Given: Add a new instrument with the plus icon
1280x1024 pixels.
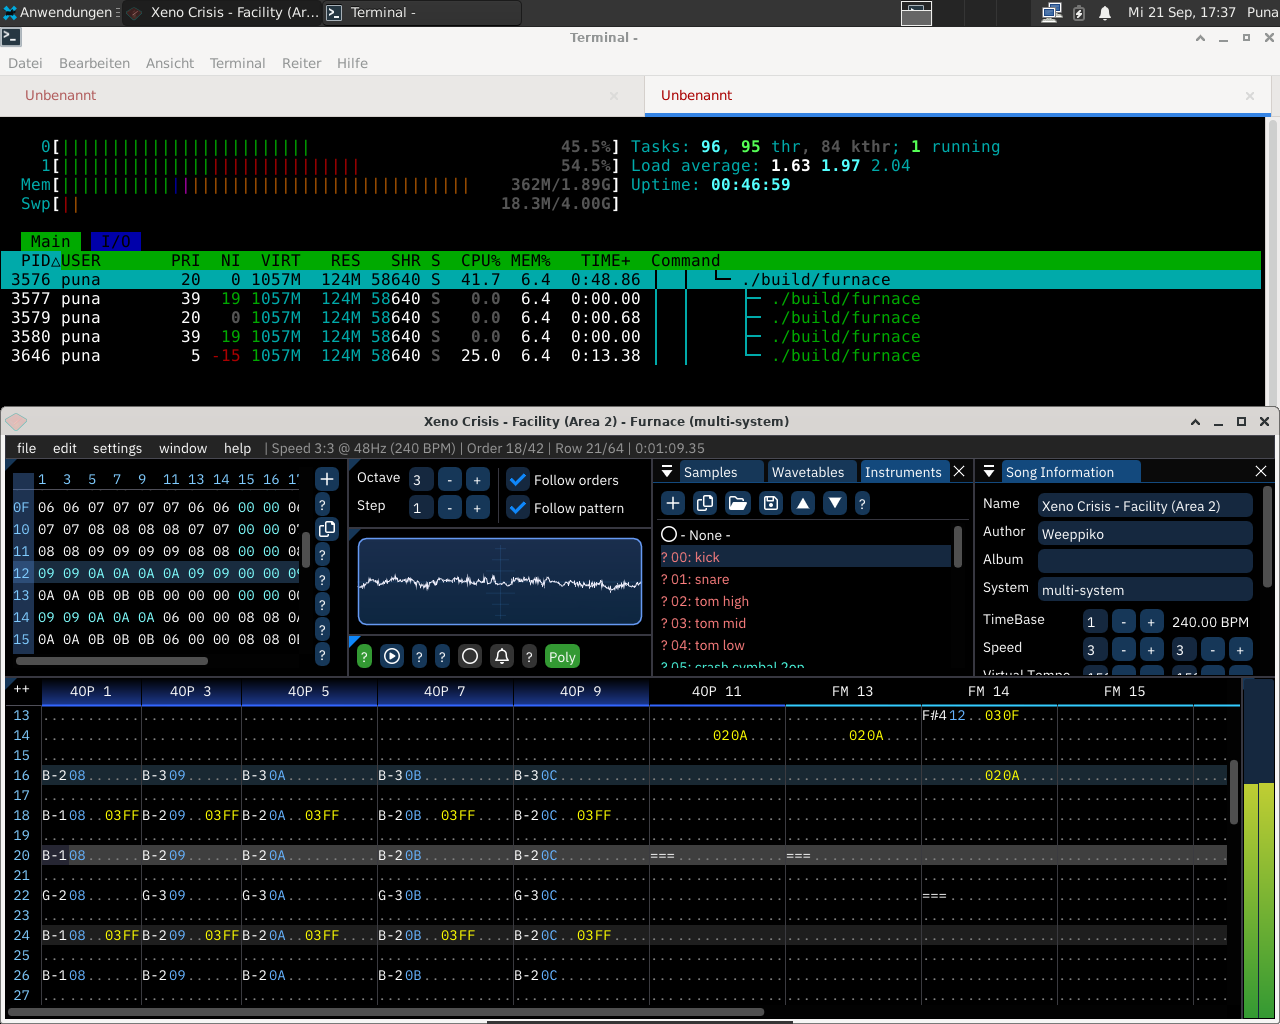Looking at the screenshot, I should click(x=673, y=503).
